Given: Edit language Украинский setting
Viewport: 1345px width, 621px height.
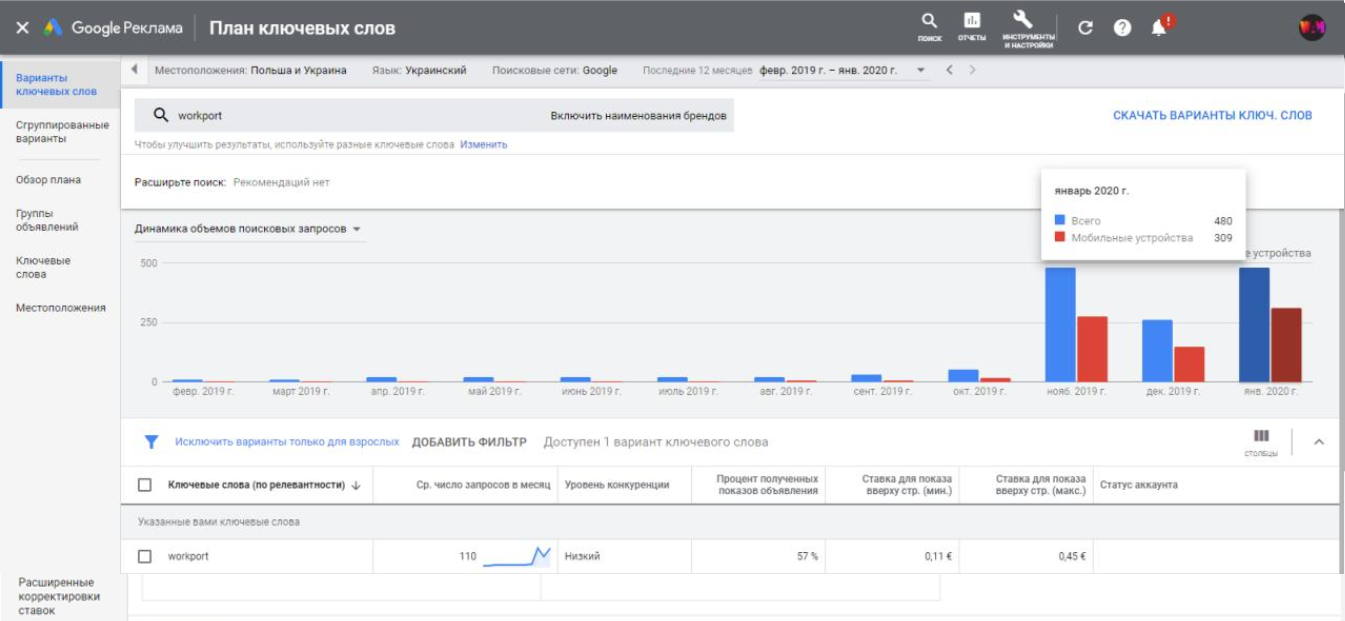Looking at the screenshot, I should pyautogui.click(x=419, y=70).
